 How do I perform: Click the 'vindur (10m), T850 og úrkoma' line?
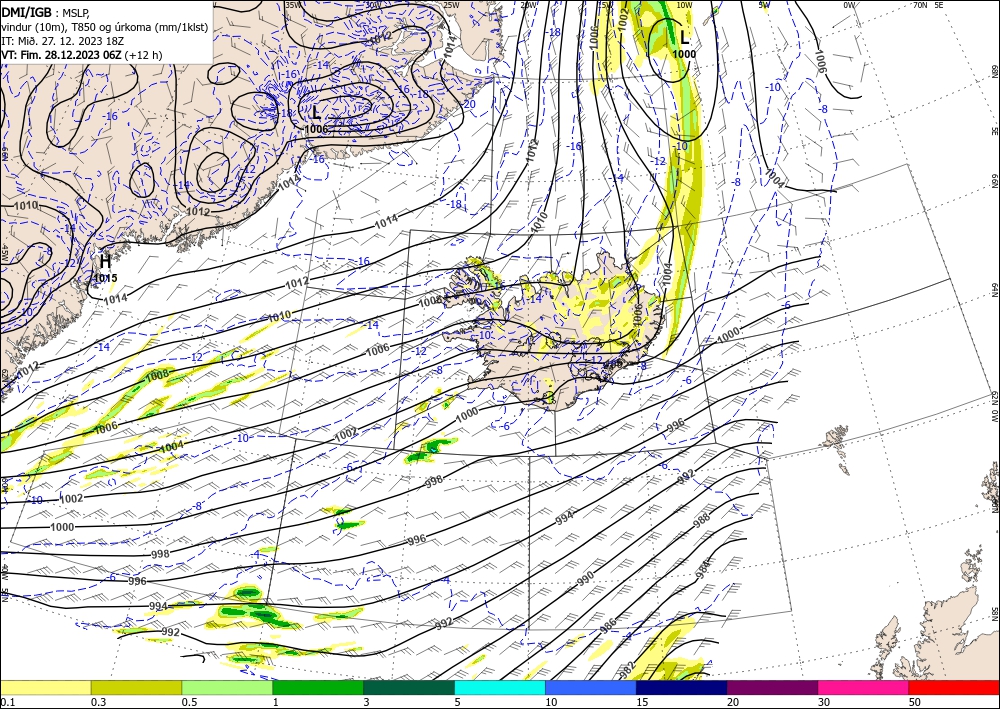pos(105,26)
